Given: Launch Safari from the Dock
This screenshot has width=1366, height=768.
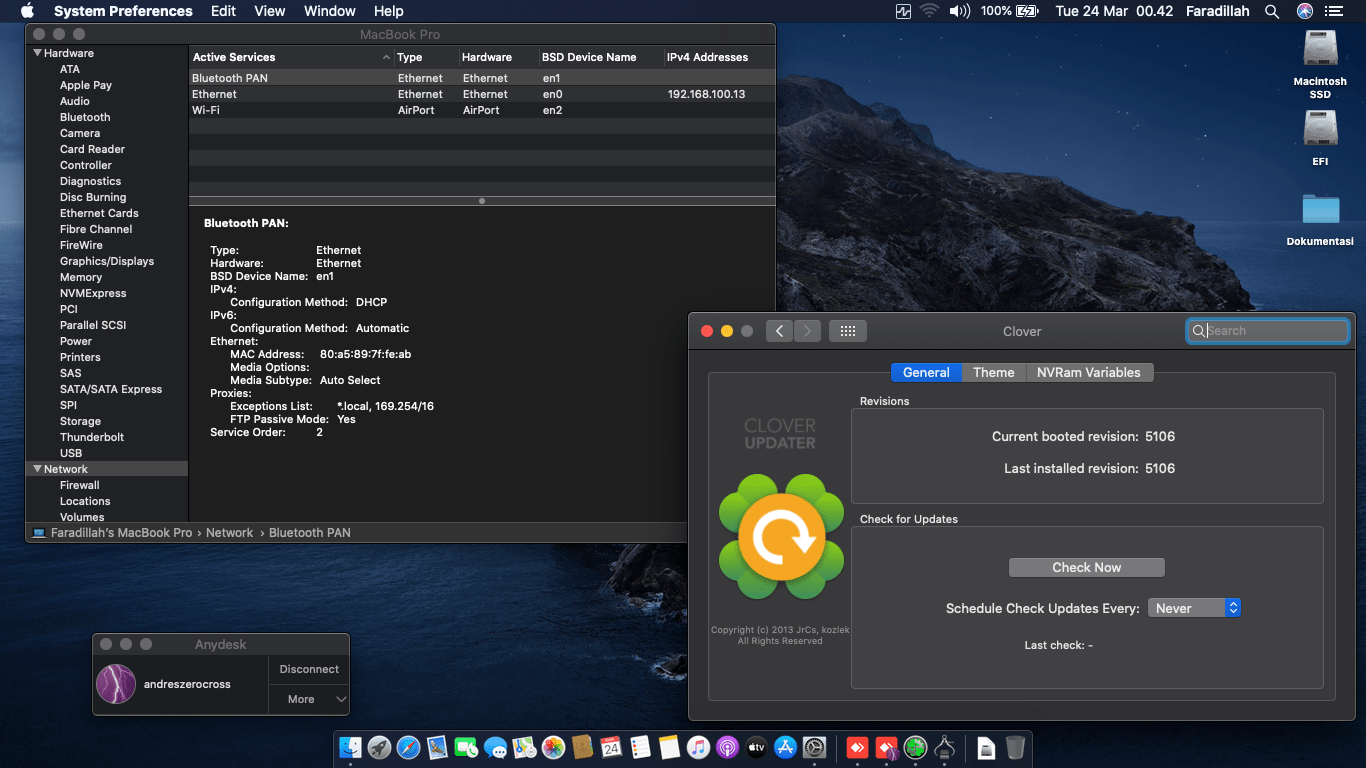Looking at the screenshot, I should tap(408, 747).
